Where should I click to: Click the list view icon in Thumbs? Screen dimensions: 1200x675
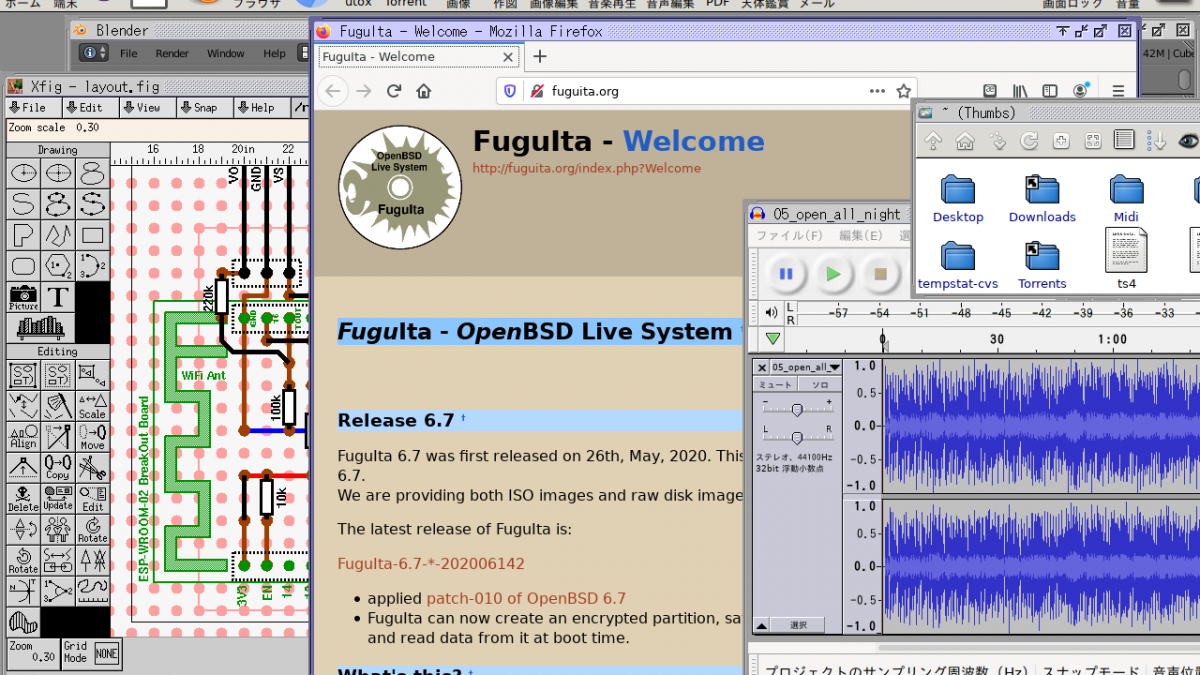pyautogui.click(x=1124, y=141)
